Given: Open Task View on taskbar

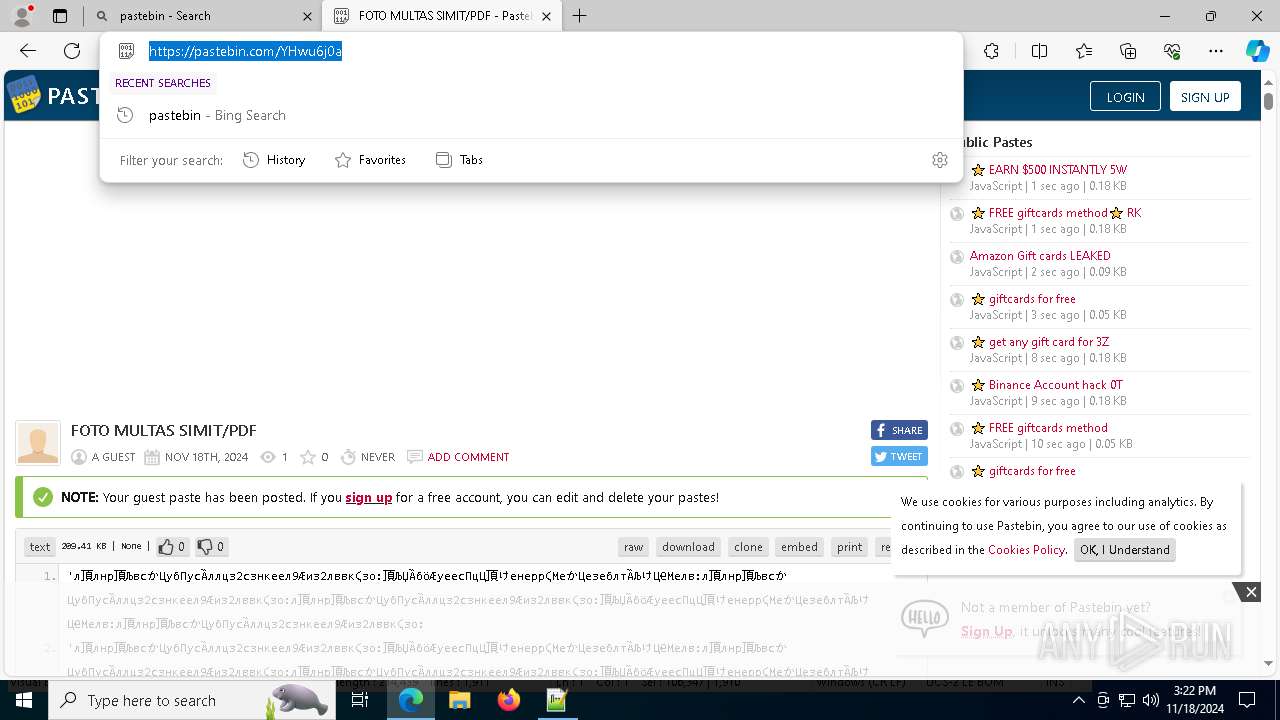Looking at the screenshot, I should click(360, 700).
